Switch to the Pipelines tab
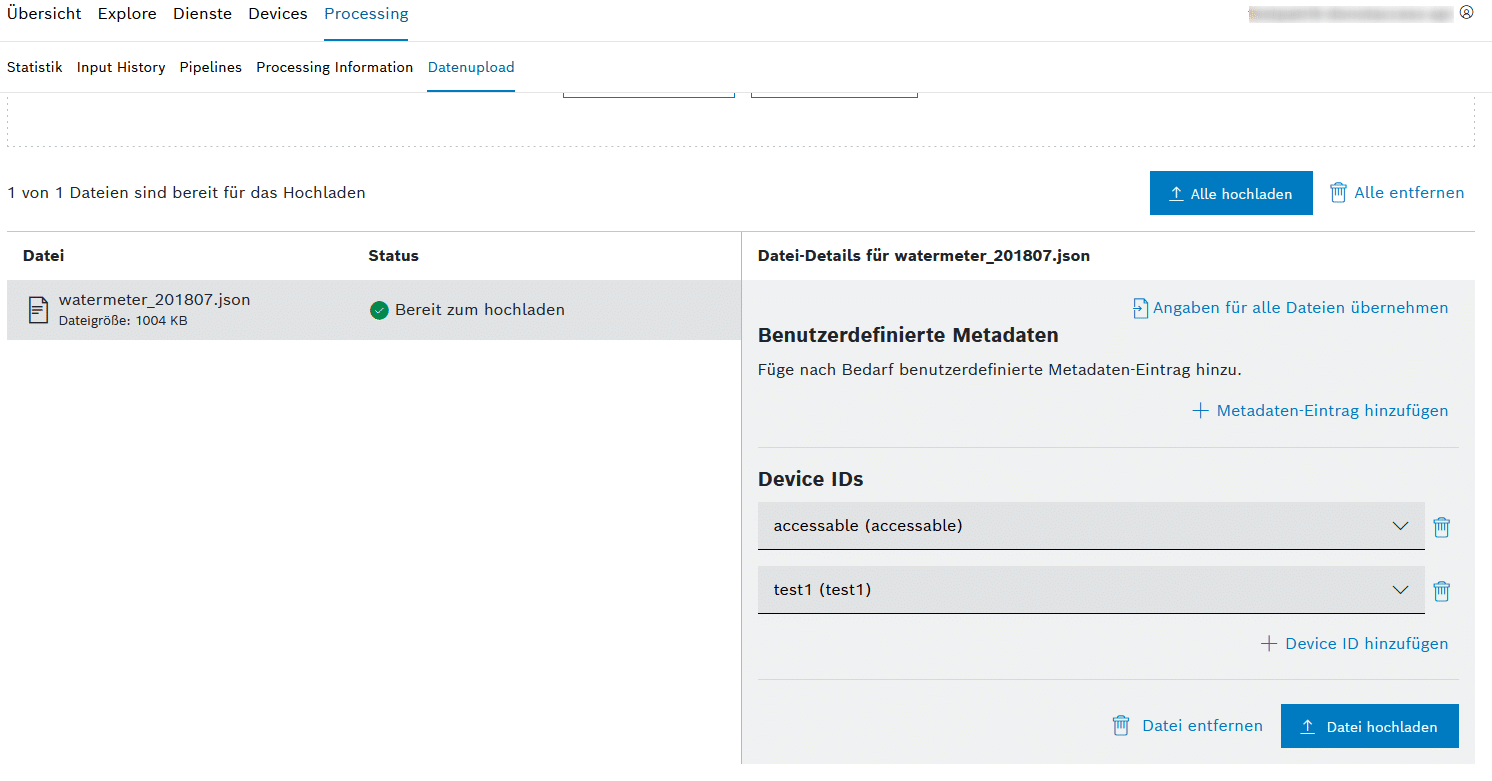Image resolution: width=1492 pixels, height=781 pixels. click(x=211, y=67)
